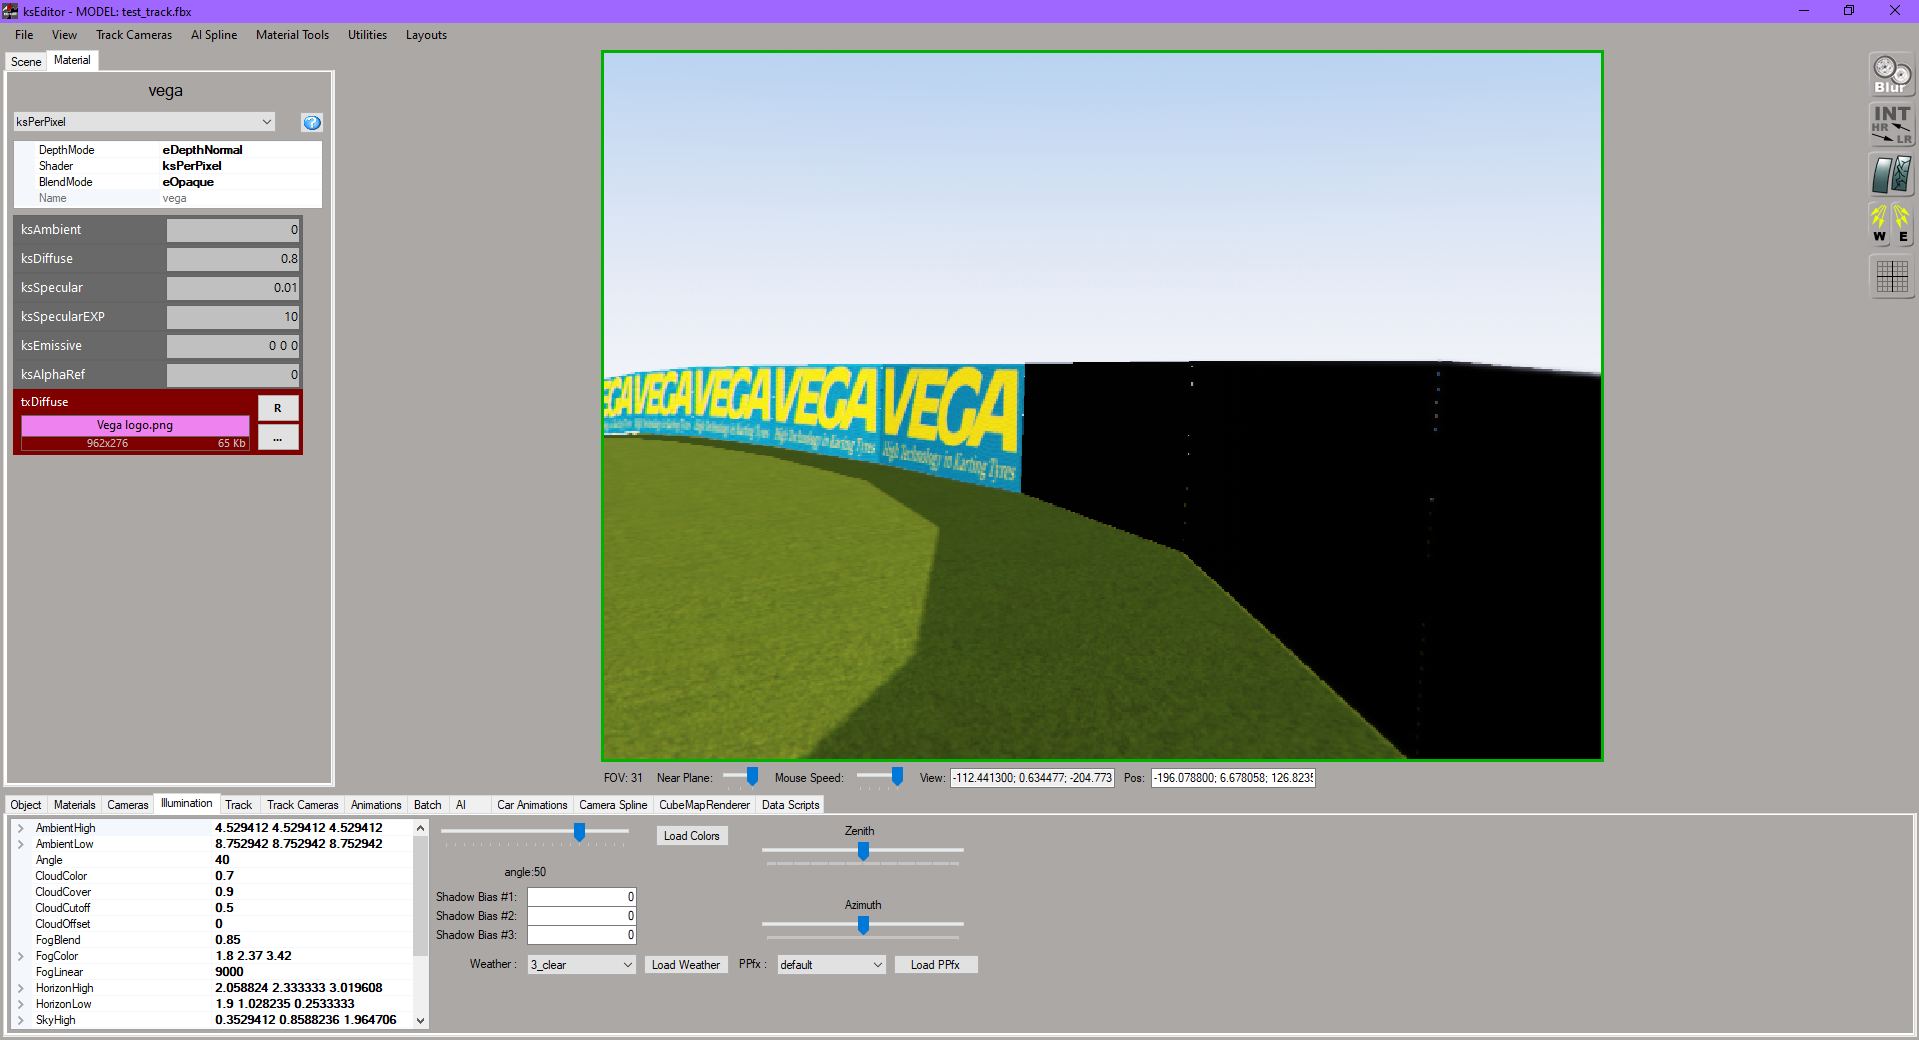Screen dimensions: 1919x1040
Task: Select the Illumination tab
Action: click(x=187, y=803)
